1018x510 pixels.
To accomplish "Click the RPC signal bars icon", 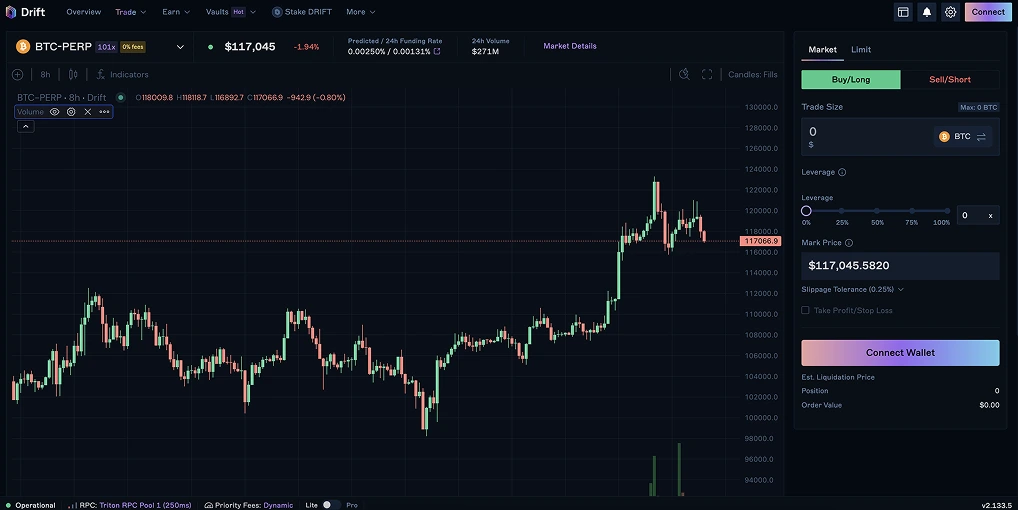I will [x=72, y=505].
